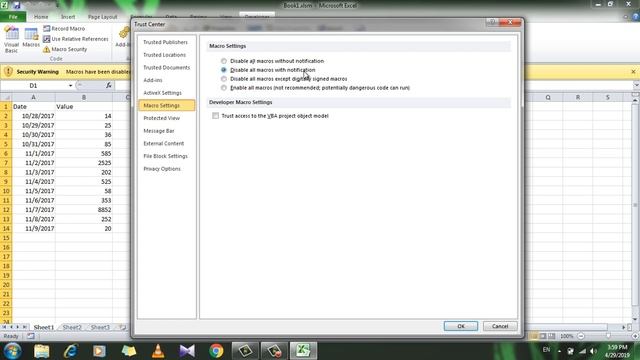
Task: Open Internet Explorer from taskbar
Action: tap(71, 351)
